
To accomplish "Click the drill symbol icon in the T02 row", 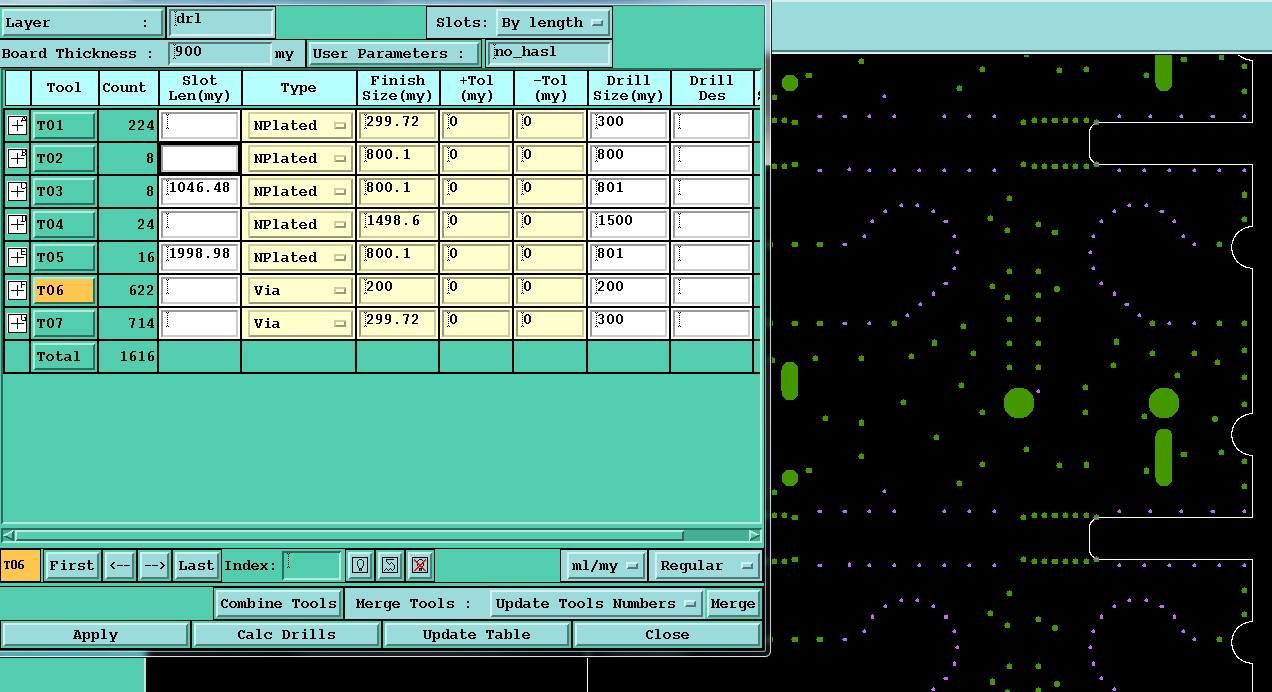I will coord(18,158).
